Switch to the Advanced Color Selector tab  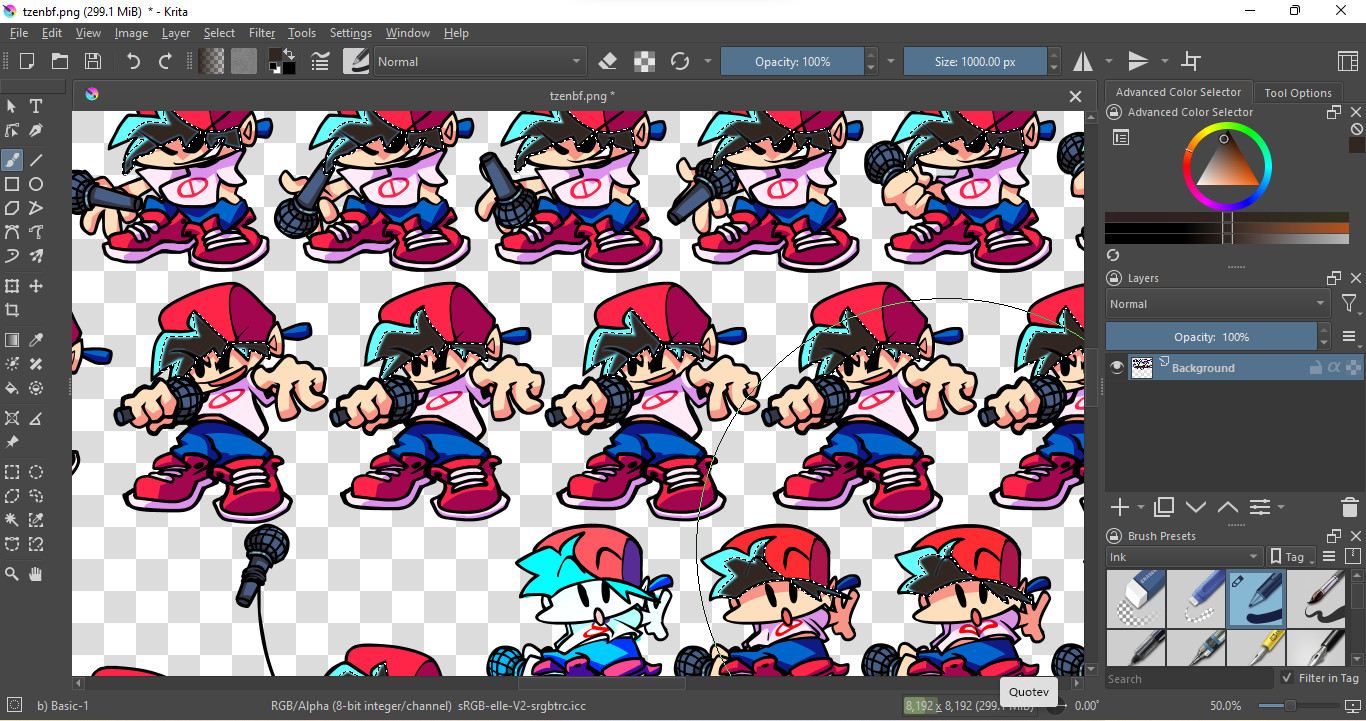coord(1178,92)
